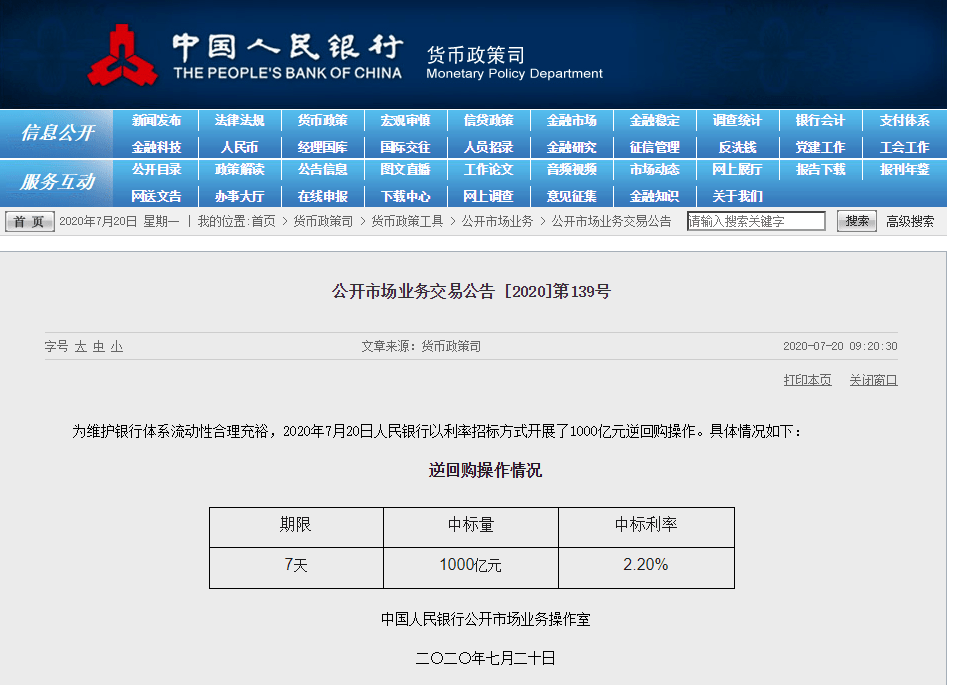Navigate to 货币政策司 in the breadcrumb
This screenshot has width=964, height=685.
323,222
